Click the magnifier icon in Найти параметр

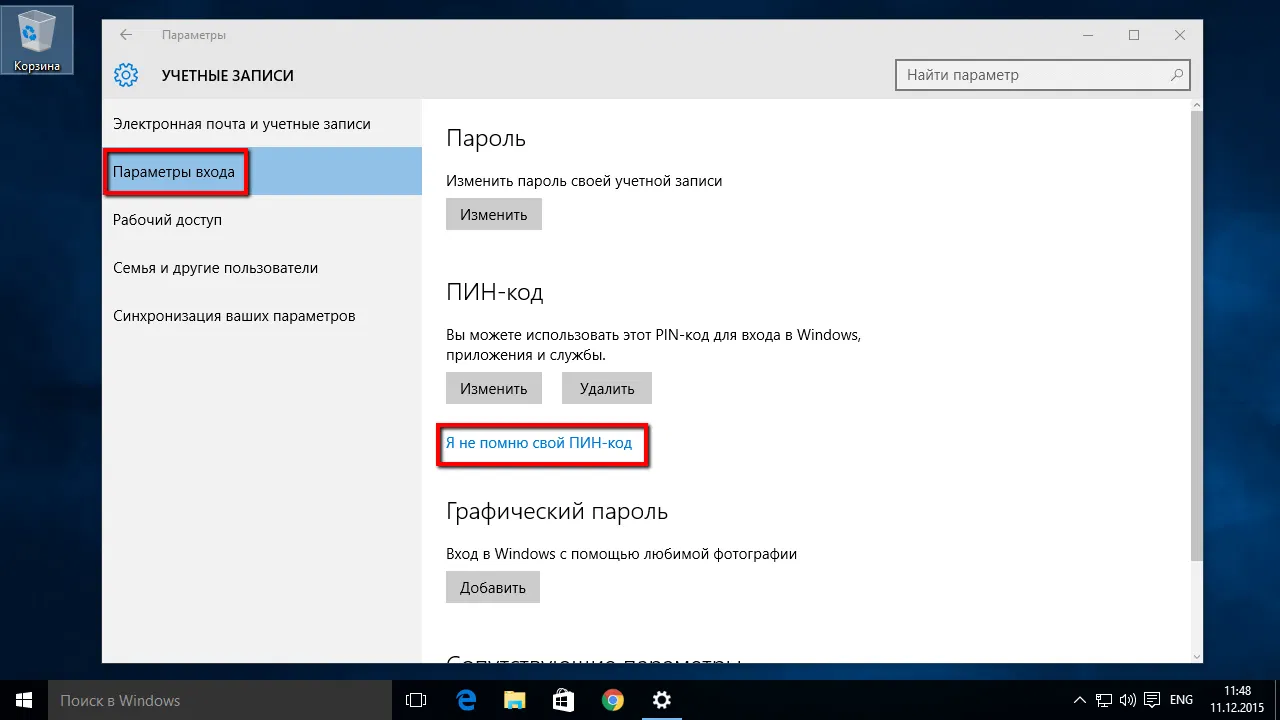click(1177, 75)
